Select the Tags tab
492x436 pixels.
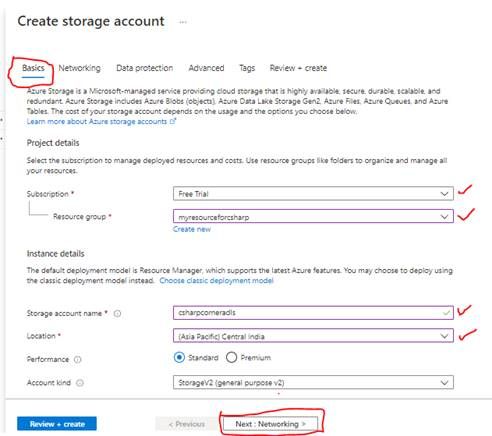(247, 68)
